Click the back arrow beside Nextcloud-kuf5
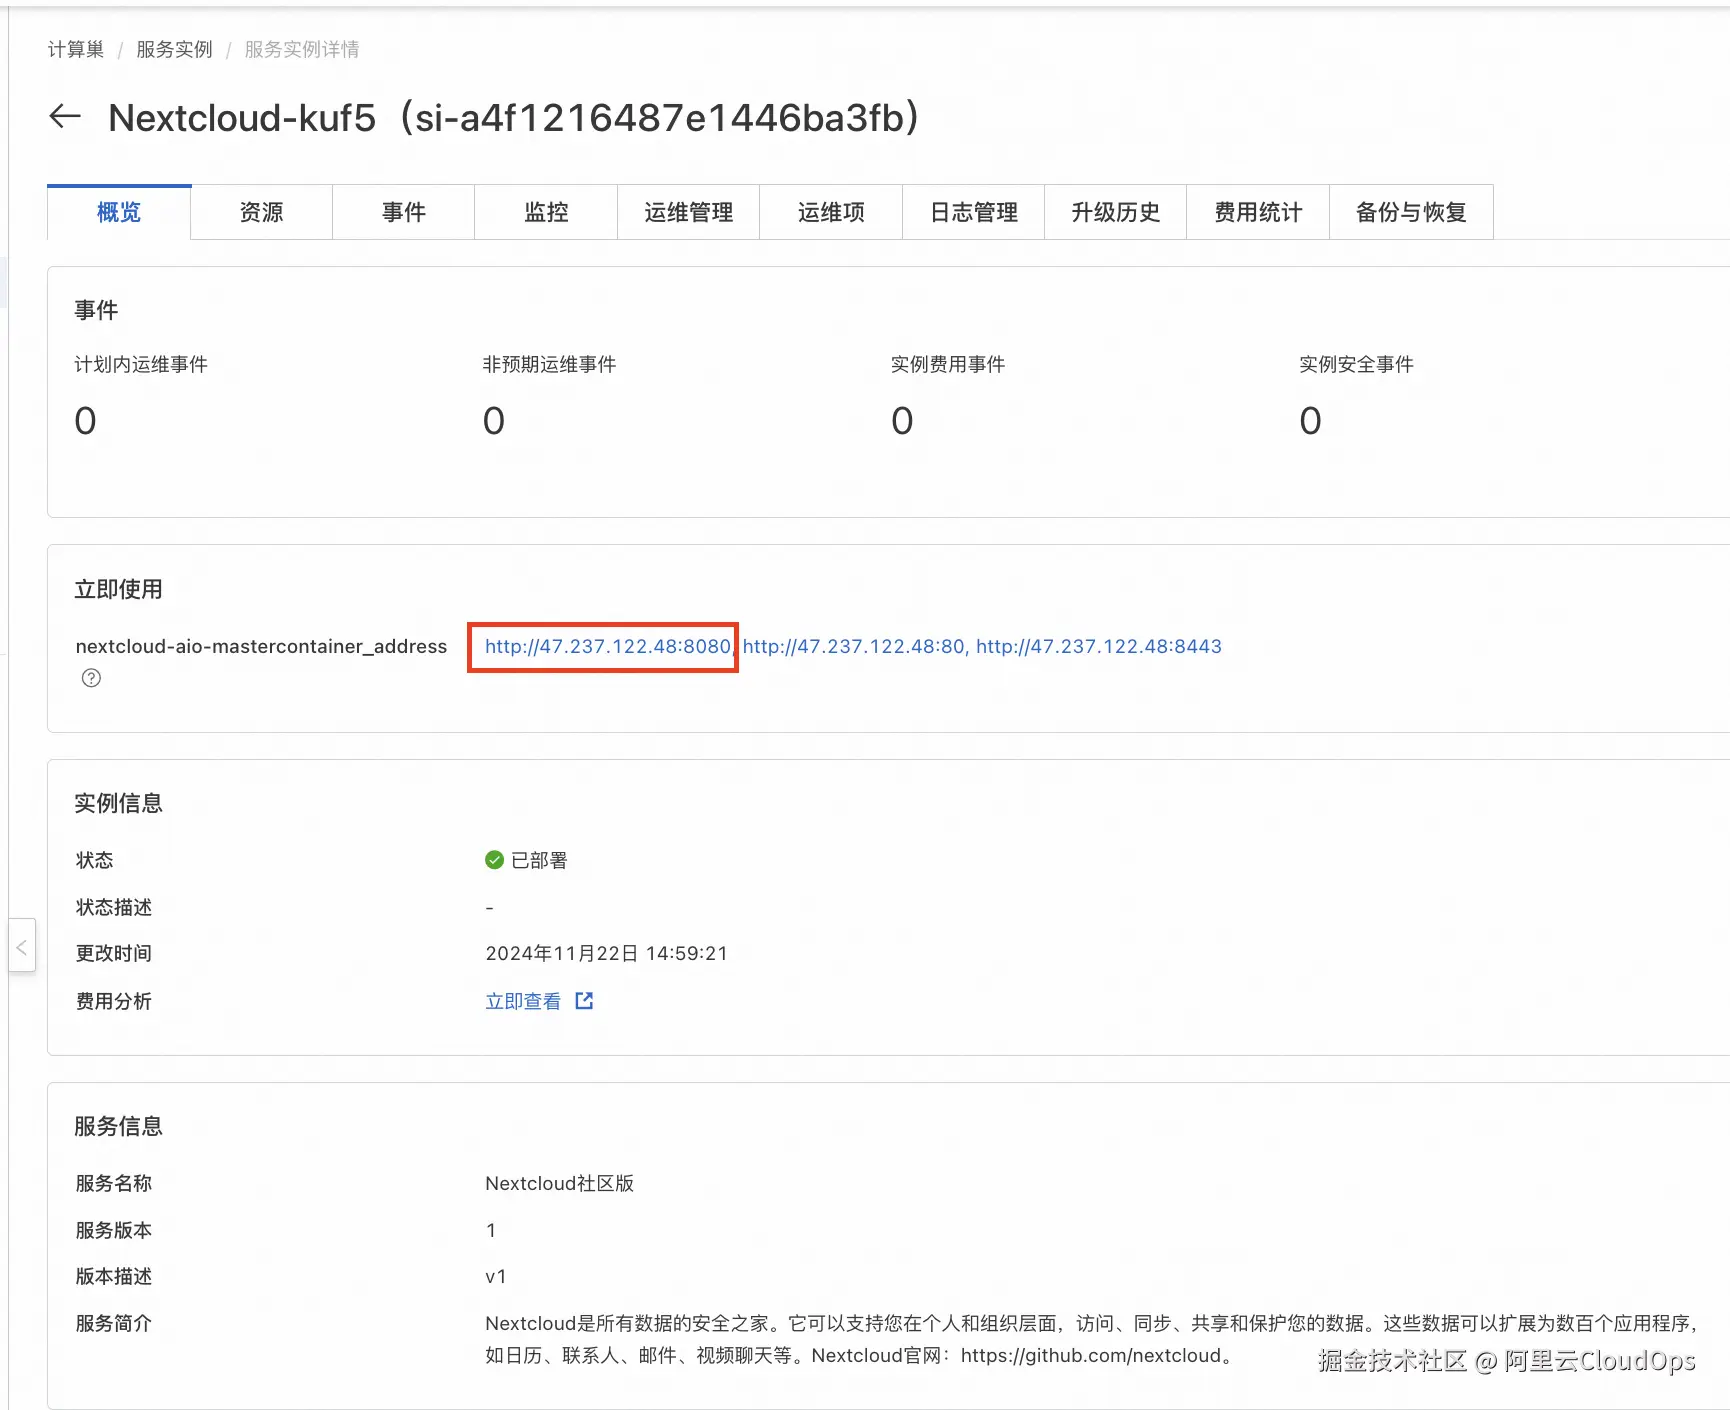 tap(65, 117)
